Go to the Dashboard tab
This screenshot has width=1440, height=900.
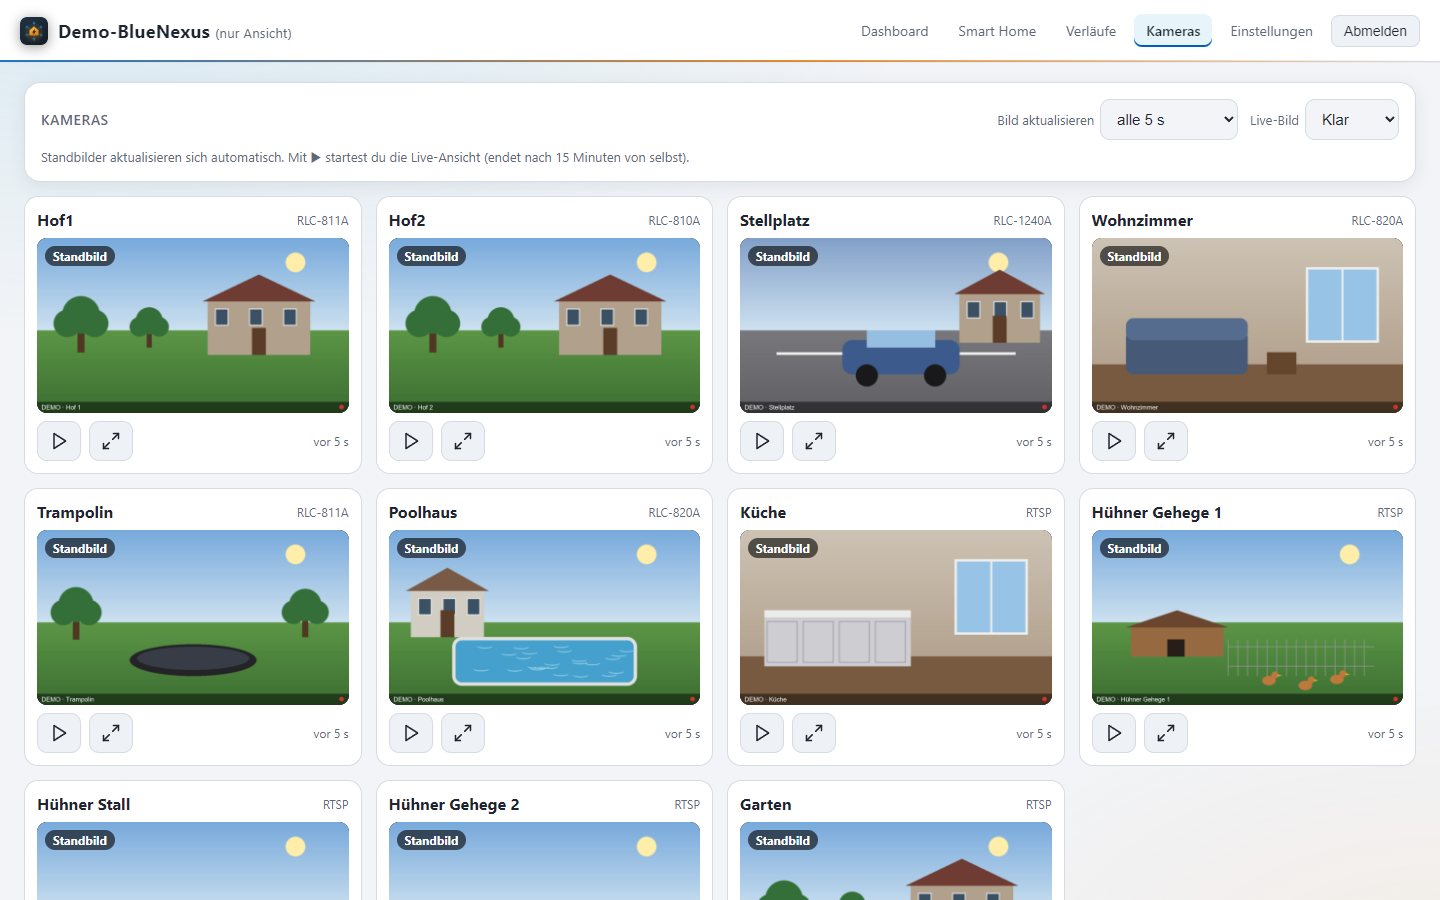point(894,31)
